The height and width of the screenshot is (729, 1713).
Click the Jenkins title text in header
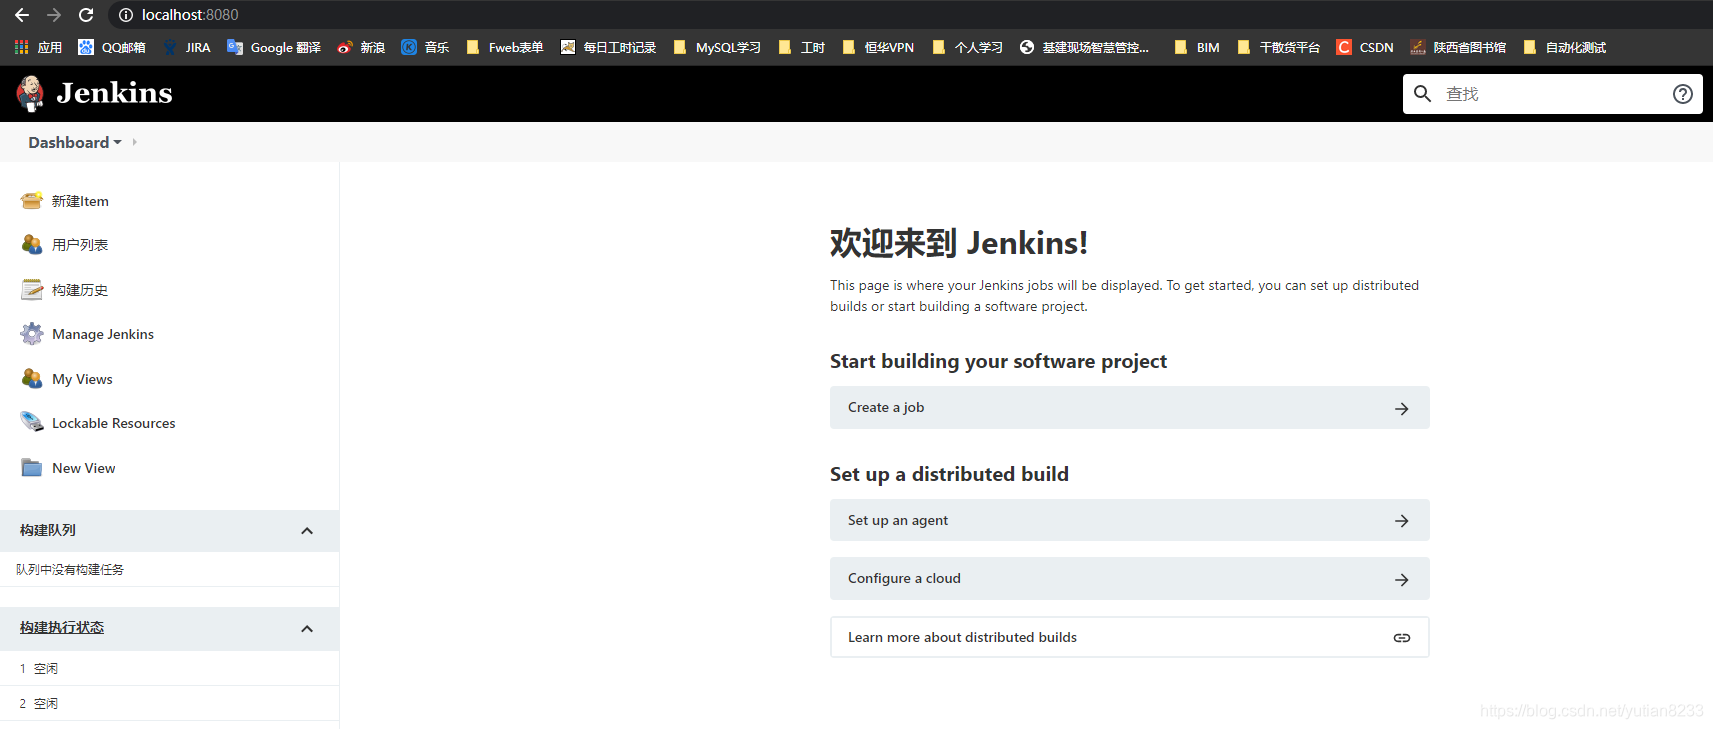tap(114, 93)
